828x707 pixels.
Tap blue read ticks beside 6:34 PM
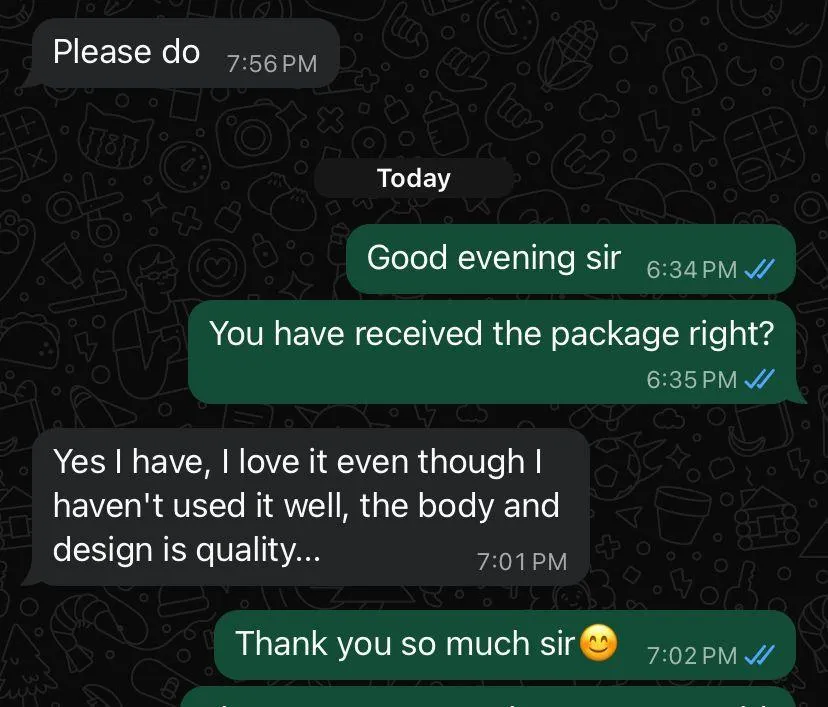tap(759, 269)
